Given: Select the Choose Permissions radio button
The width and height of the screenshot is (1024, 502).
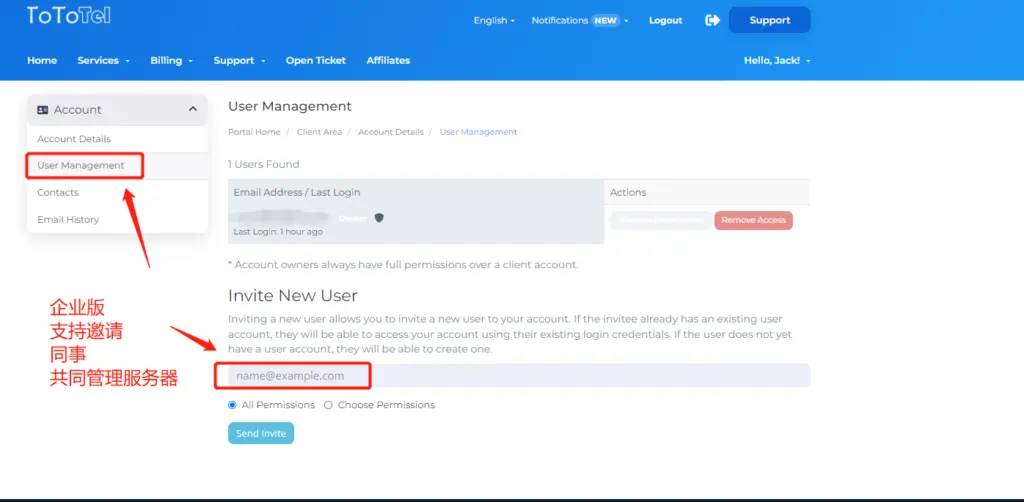Looking at the screenshot, I should [x=329, y=405].
